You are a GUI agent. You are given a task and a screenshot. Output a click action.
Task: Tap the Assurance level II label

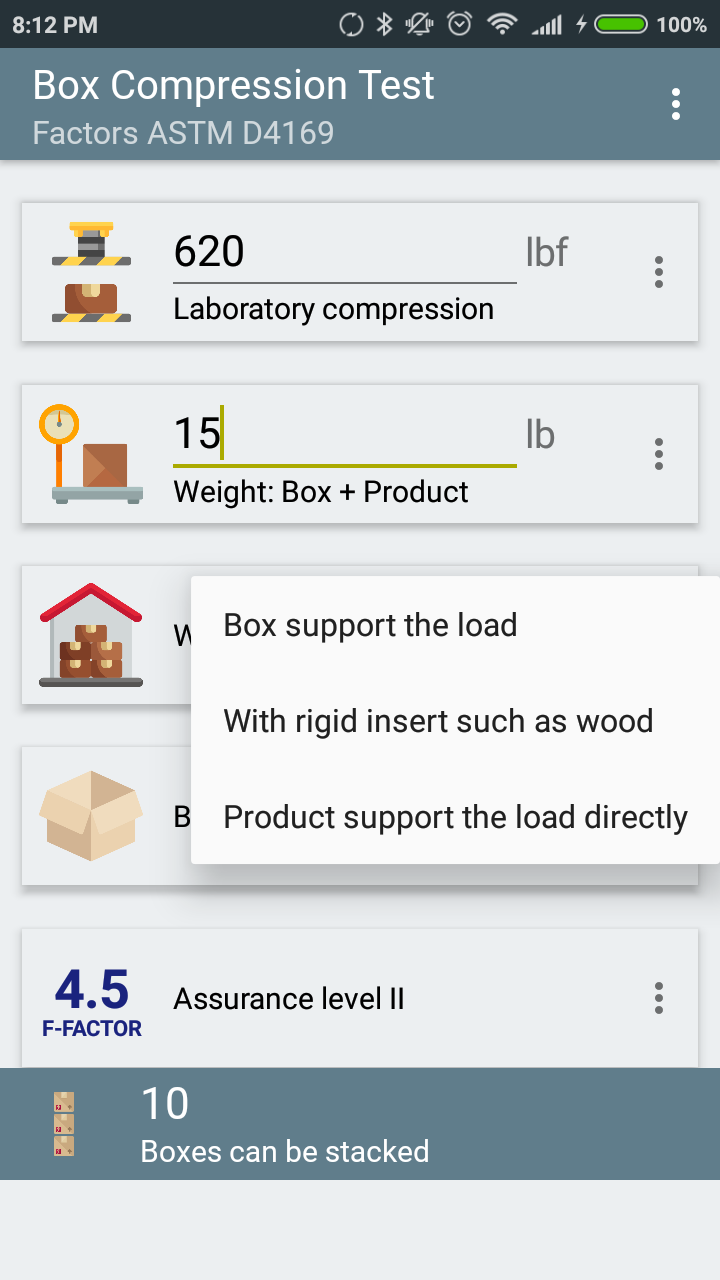pyautogui.click(x=289, y=999)
